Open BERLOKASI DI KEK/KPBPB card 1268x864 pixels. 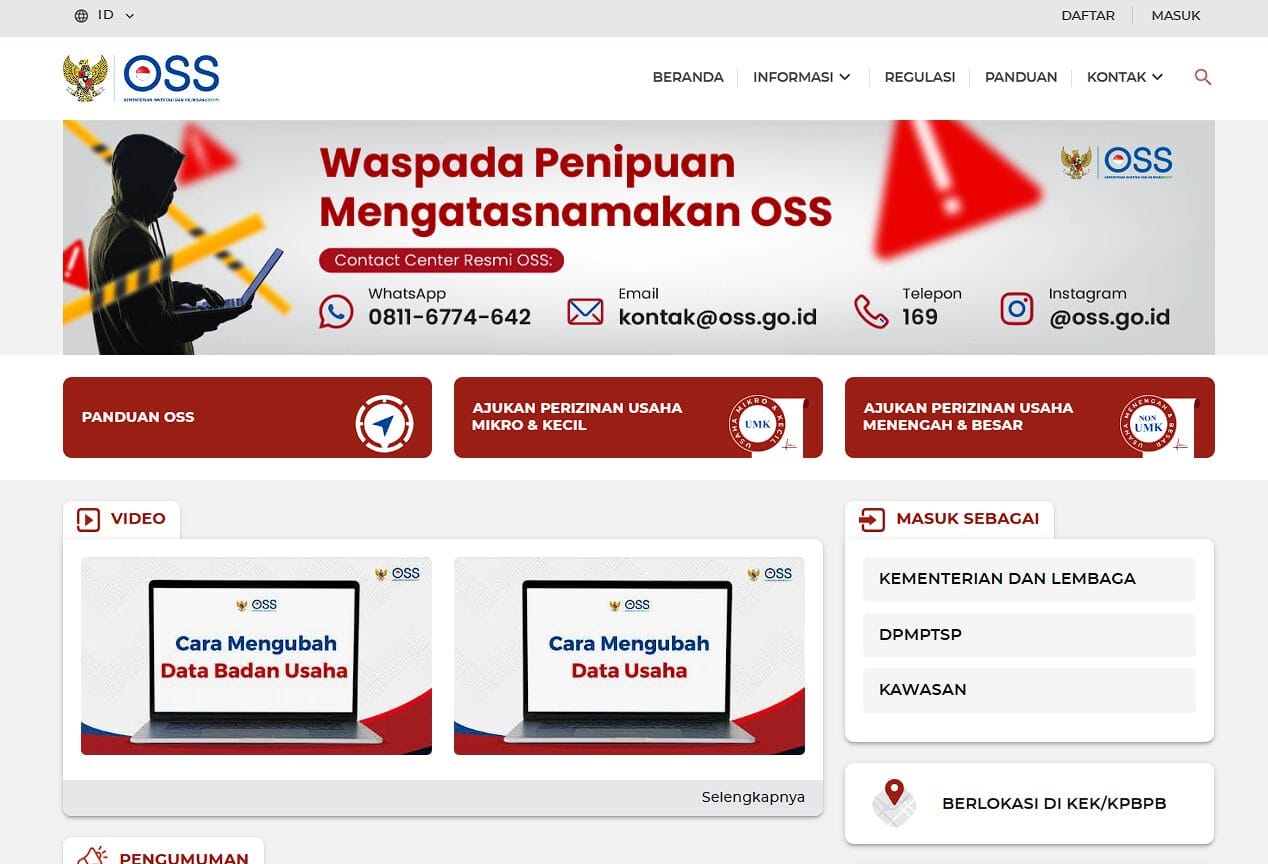(1029, 804)
